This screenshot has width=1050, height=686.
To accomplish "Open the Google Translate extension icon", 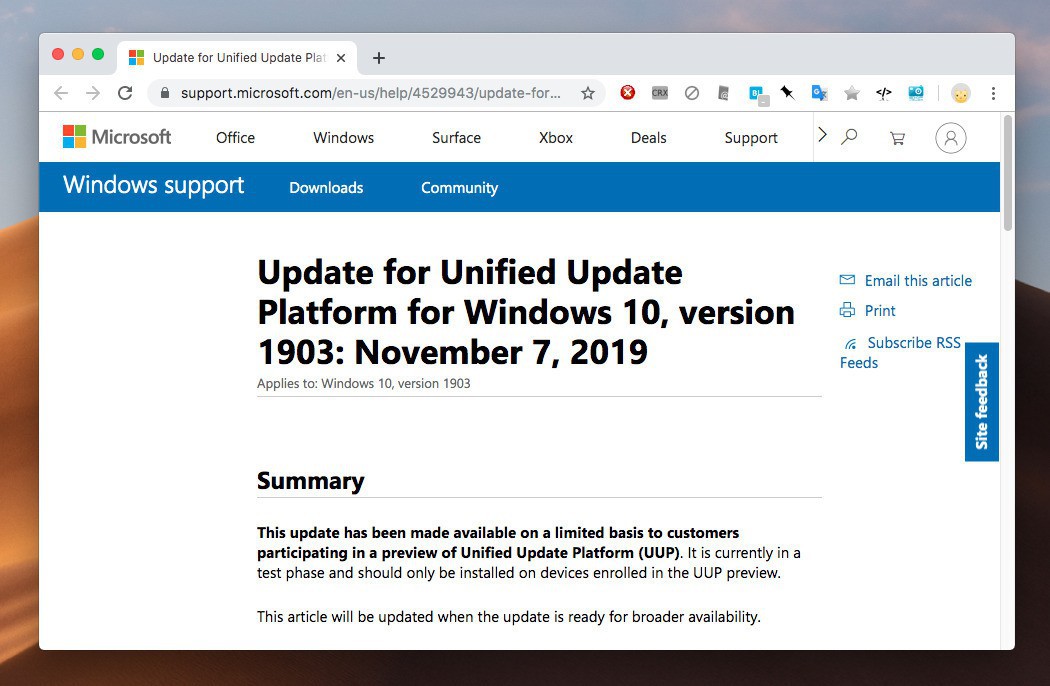I will point(819,93).
